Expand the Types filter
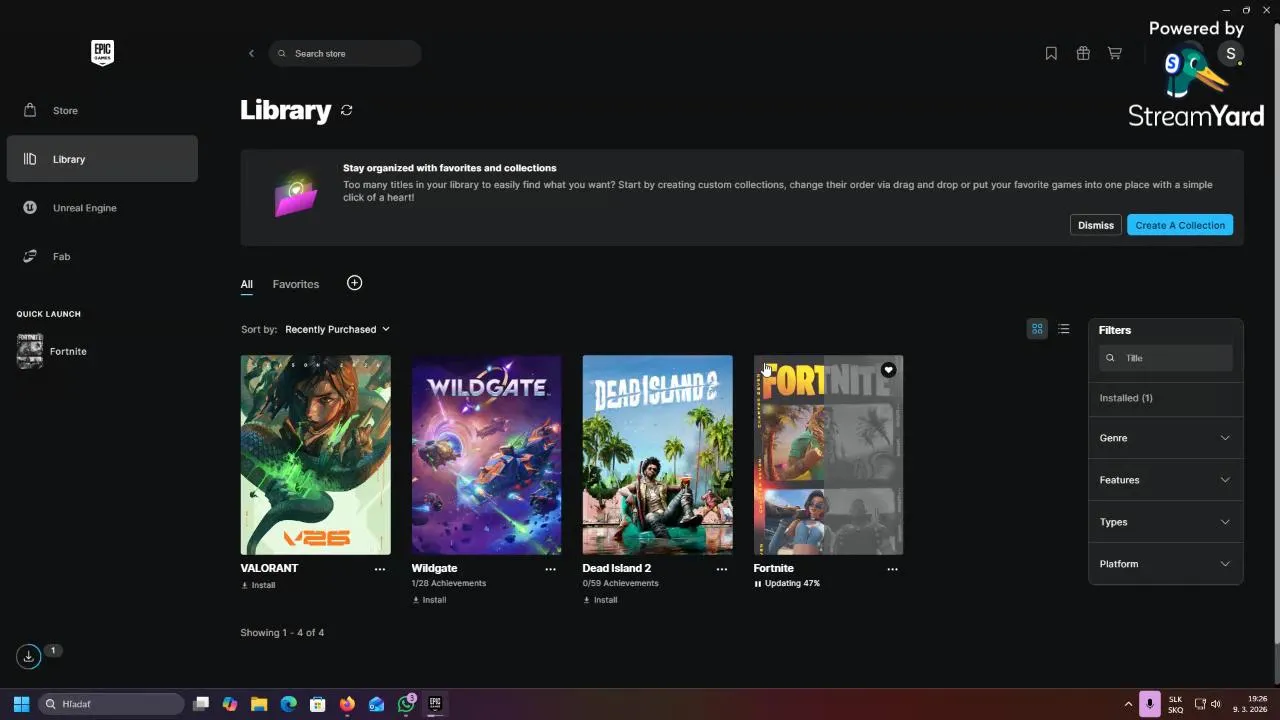Screen dimensions: 1280x720 1165,522
